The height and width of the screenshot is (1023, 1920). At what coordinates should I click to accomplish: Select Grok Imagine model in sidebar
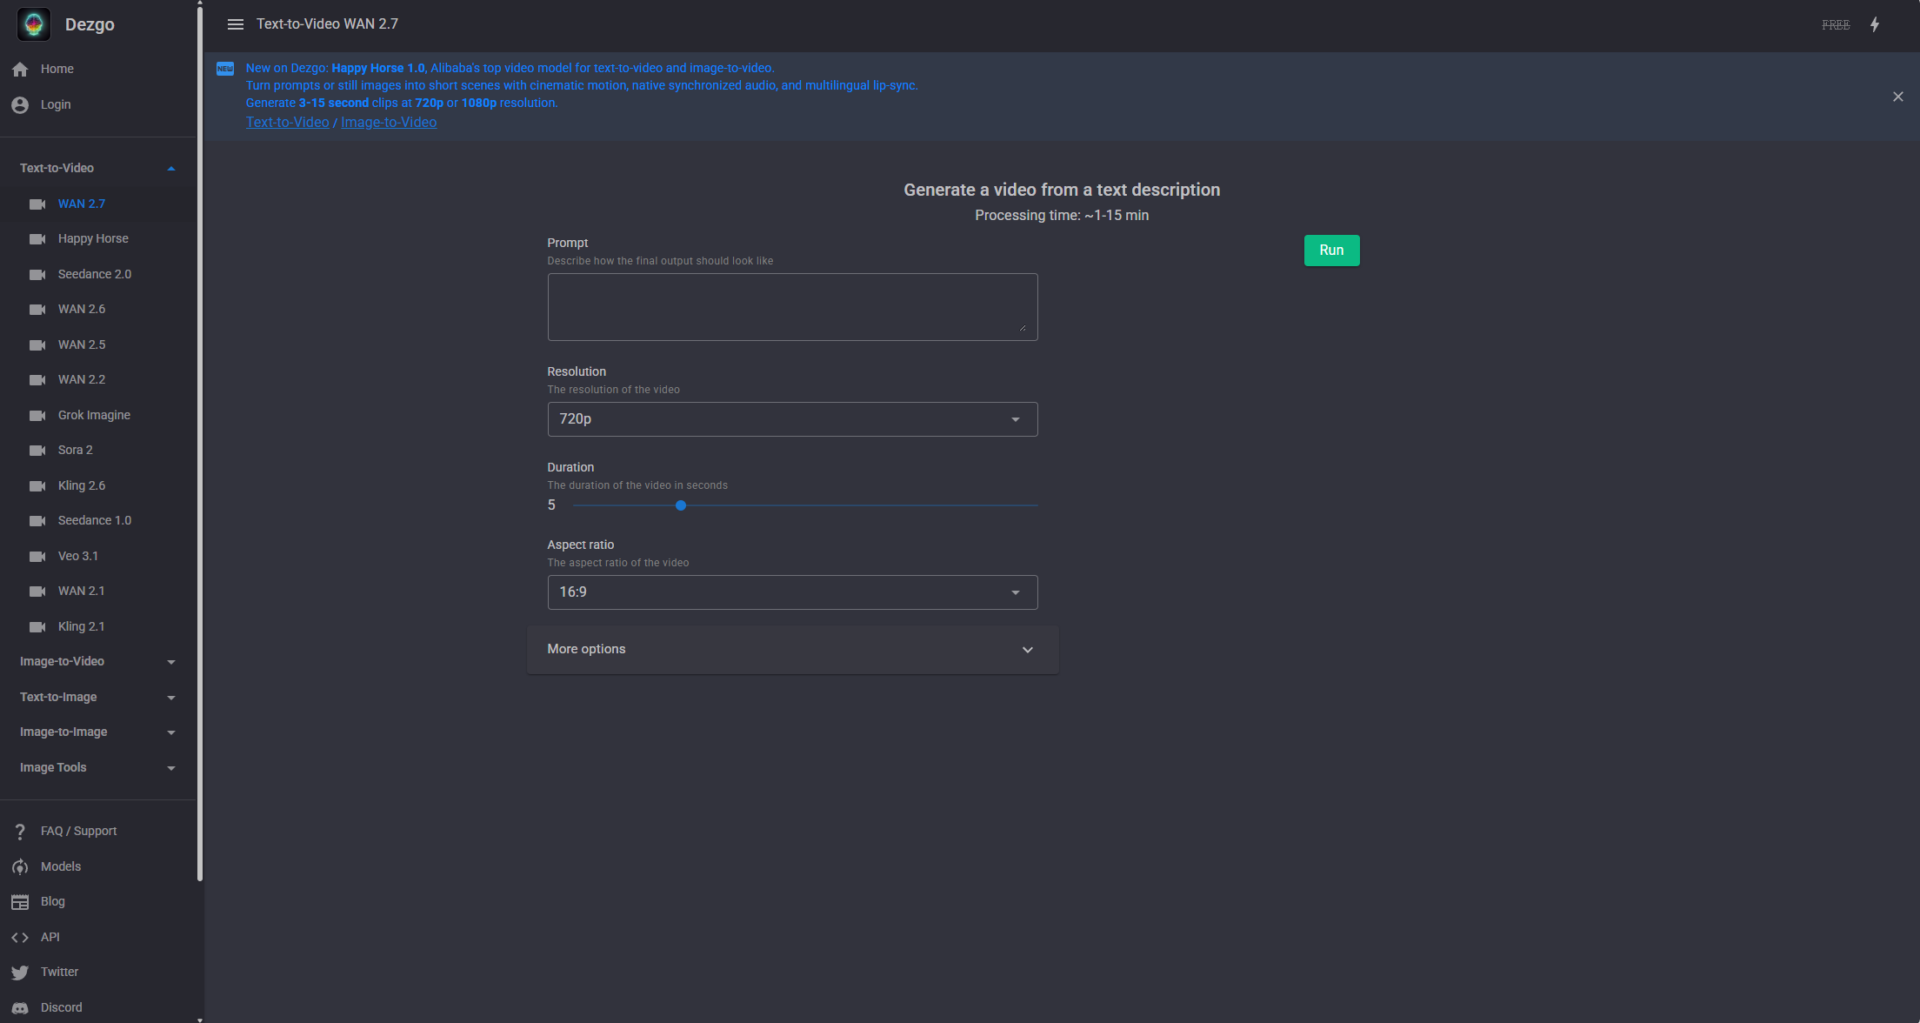(x=98, y=415)
